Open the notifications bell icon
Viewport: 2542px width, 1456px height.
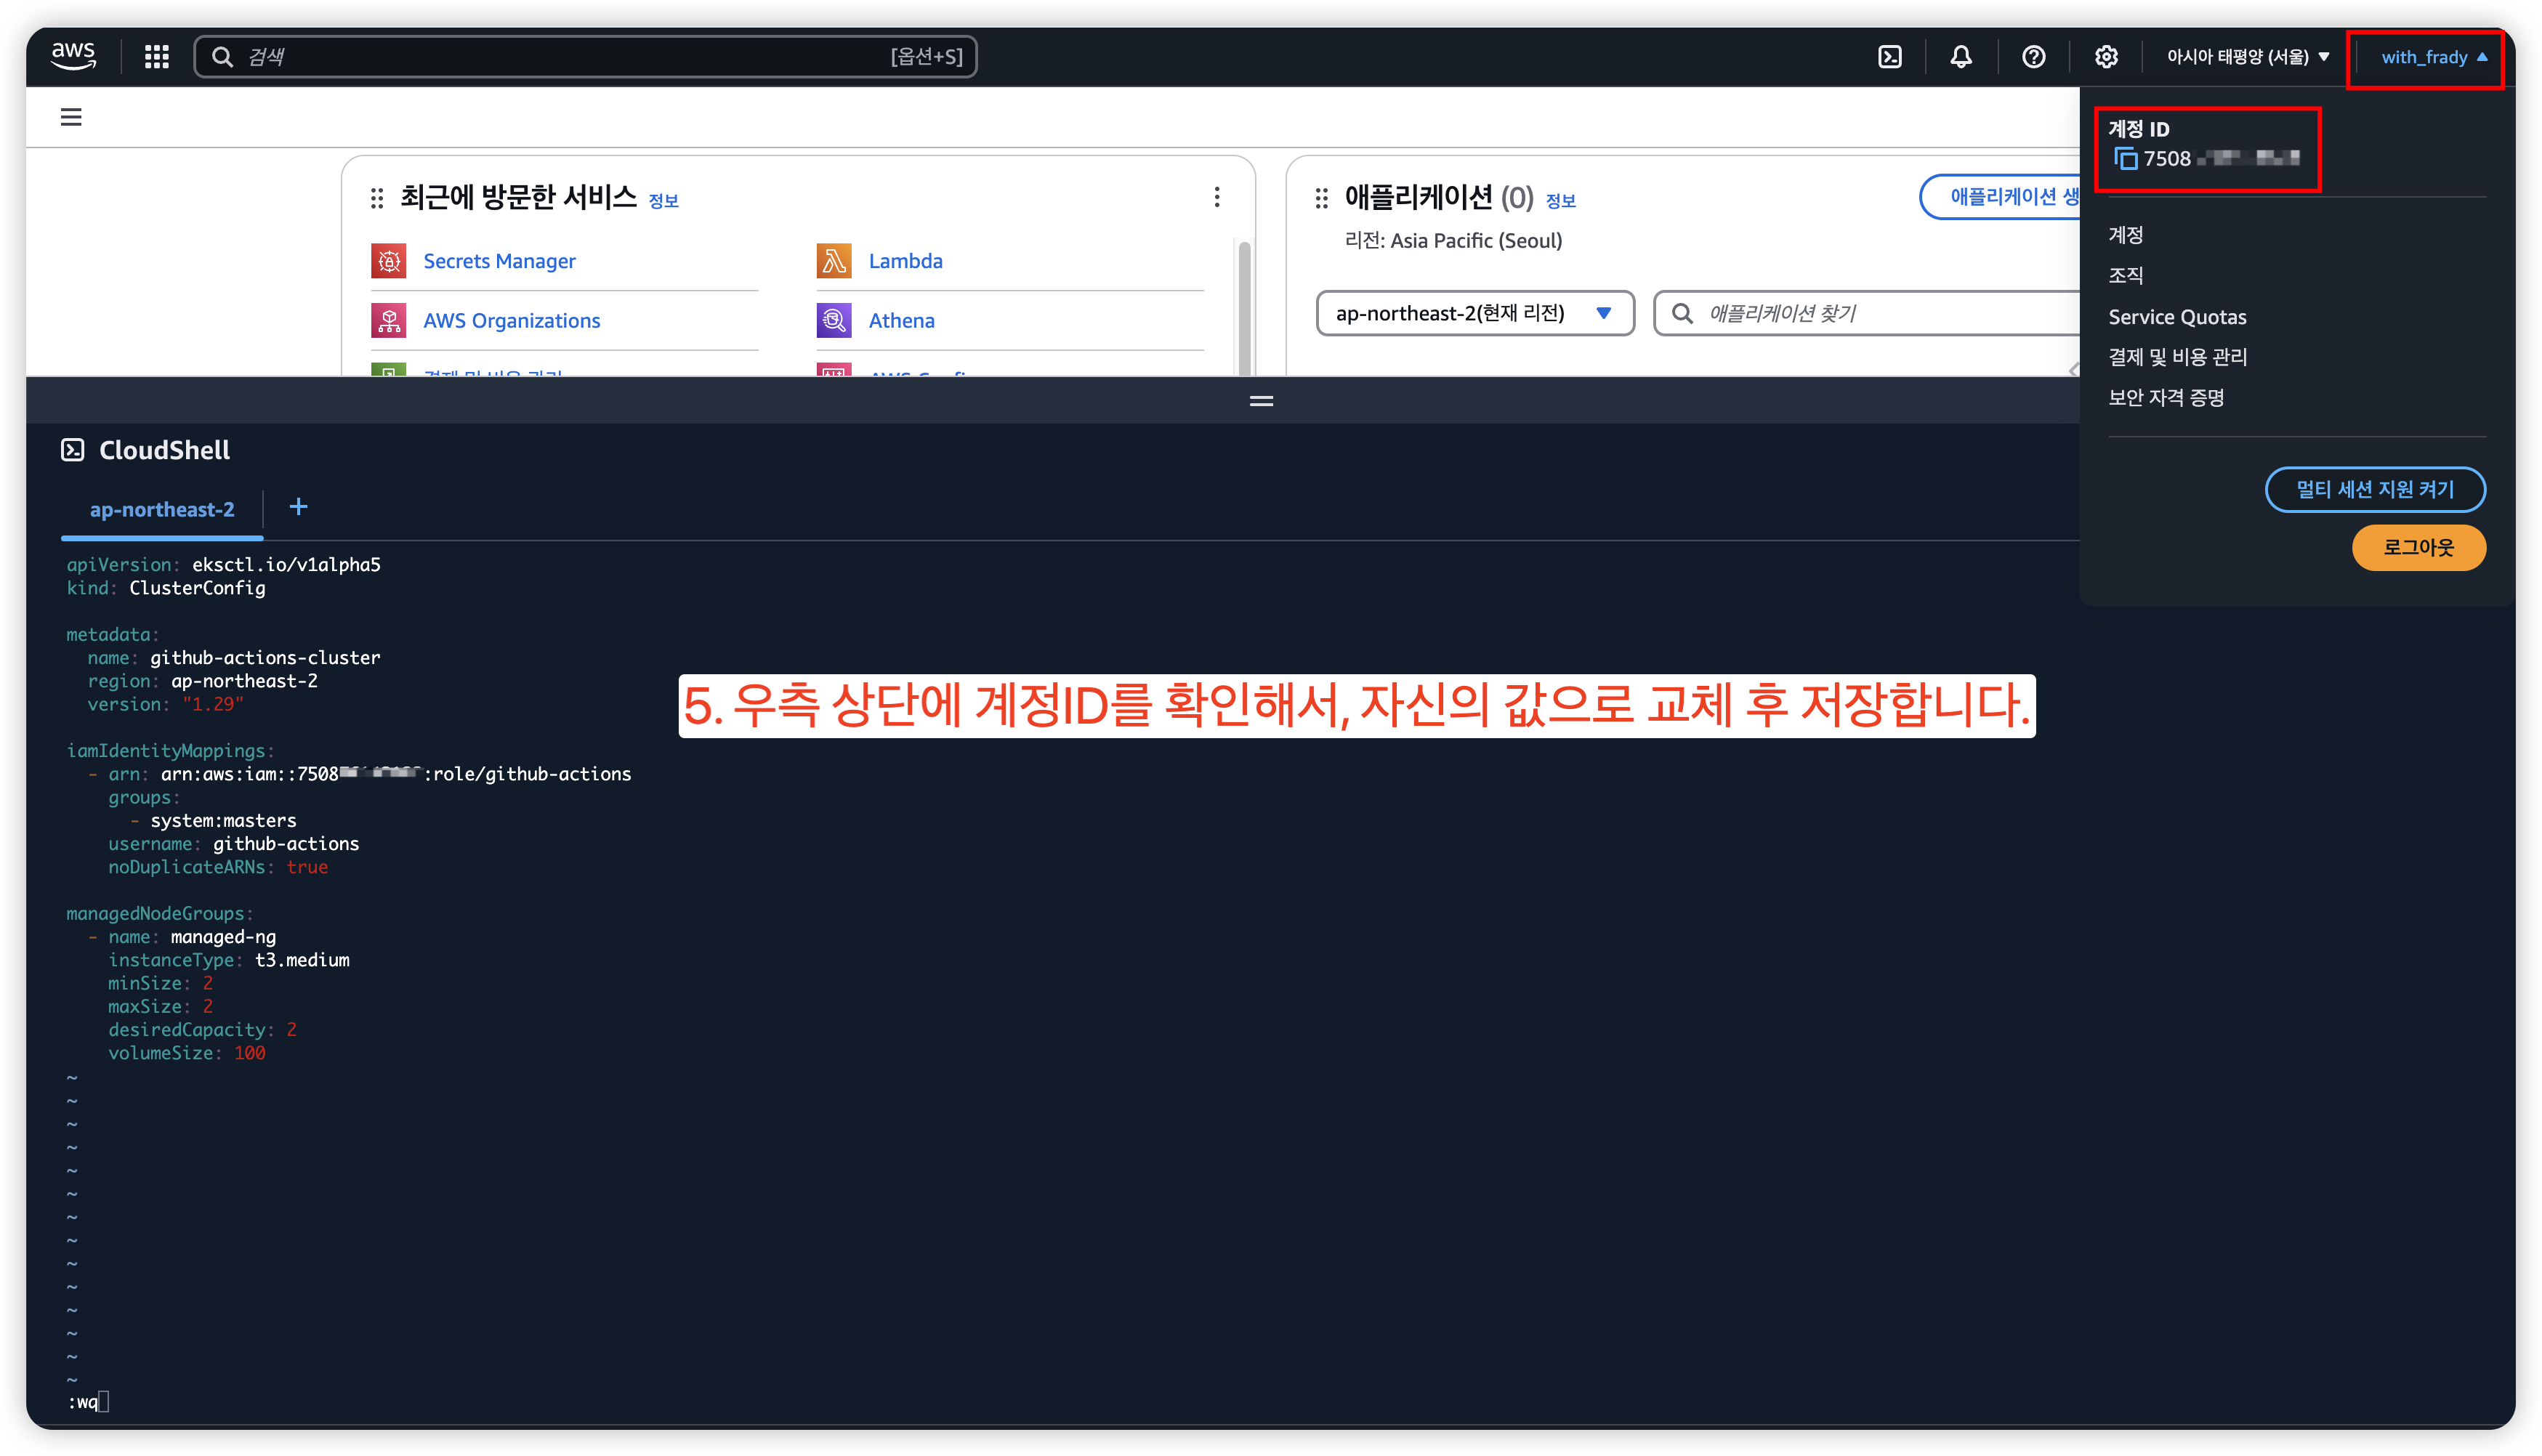pos(1960,57)
